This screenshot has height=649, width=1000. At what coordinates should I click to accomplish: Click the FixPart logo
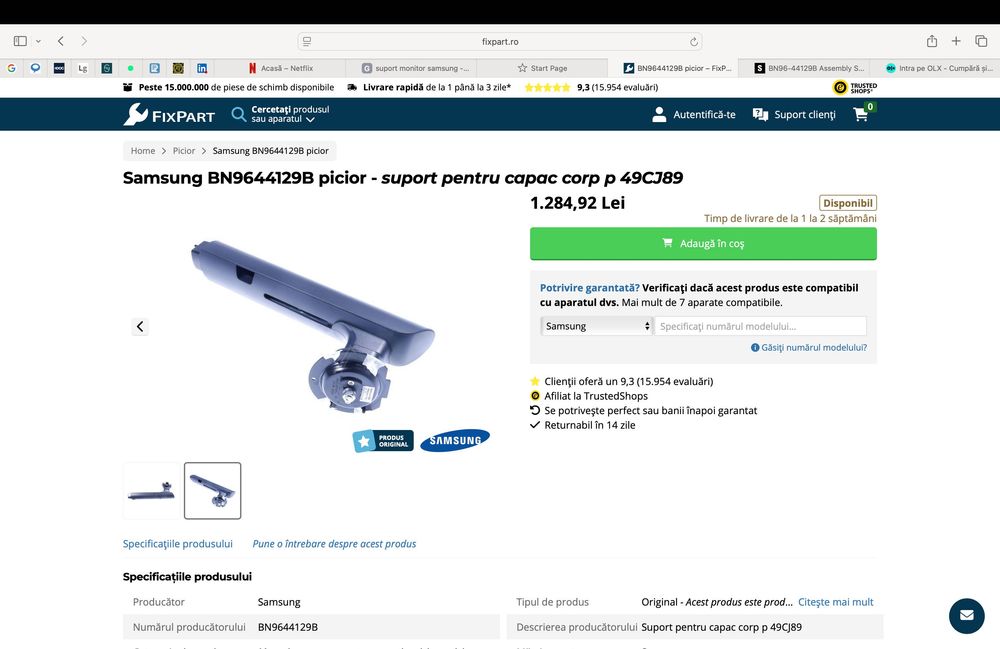pos(169,115)
